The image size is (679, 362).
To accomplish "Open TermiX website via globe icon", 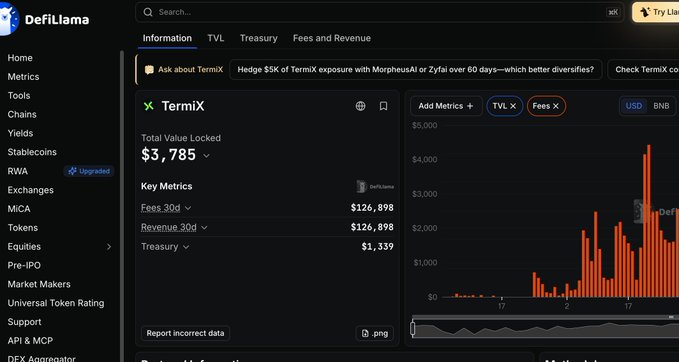I will tap(360, 106).
